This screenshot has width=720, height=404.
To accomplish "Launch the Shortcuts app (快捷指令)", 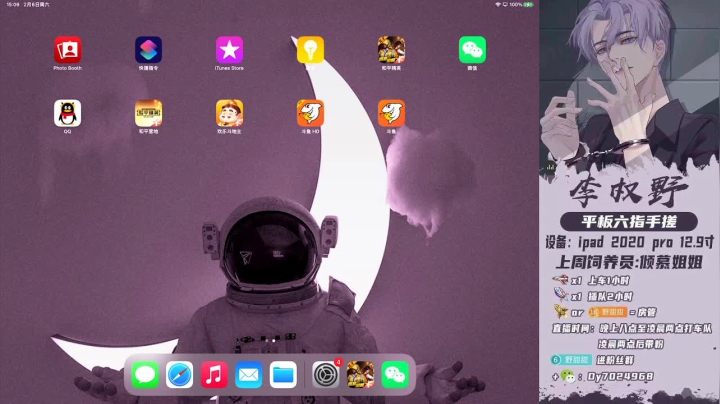I will [x=148, y=50].
